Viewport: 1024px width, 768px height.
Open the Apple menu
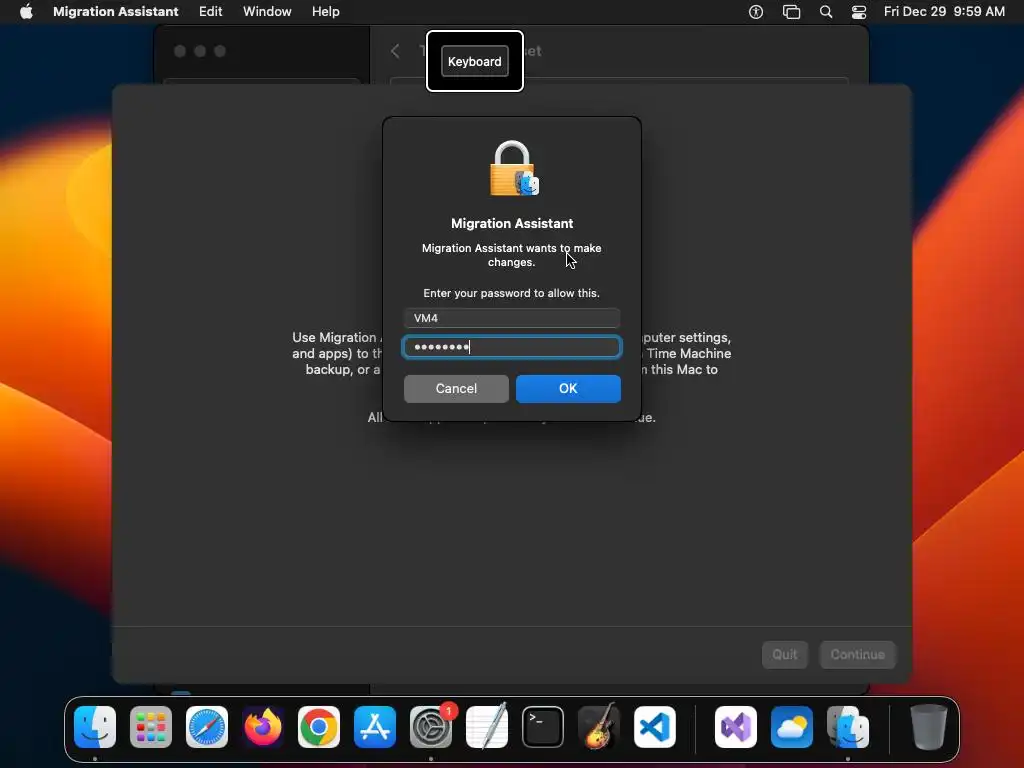[x=26, y=12]
